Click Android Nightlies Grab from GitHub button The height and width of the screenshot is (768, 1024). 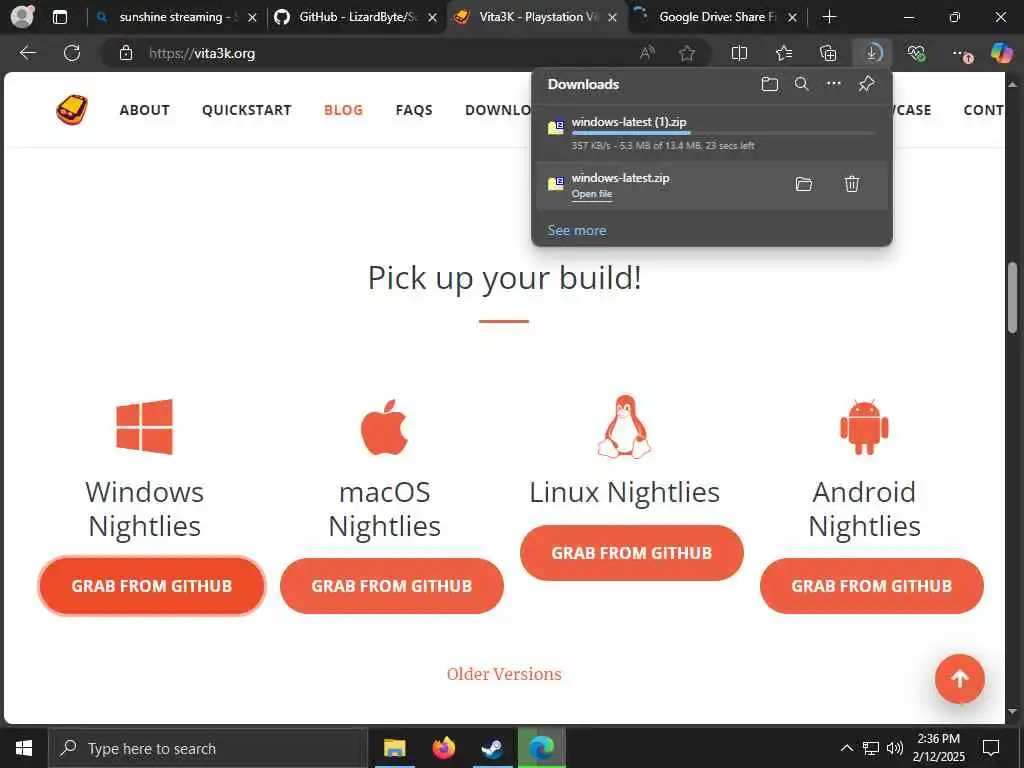(x=872, y=586)
